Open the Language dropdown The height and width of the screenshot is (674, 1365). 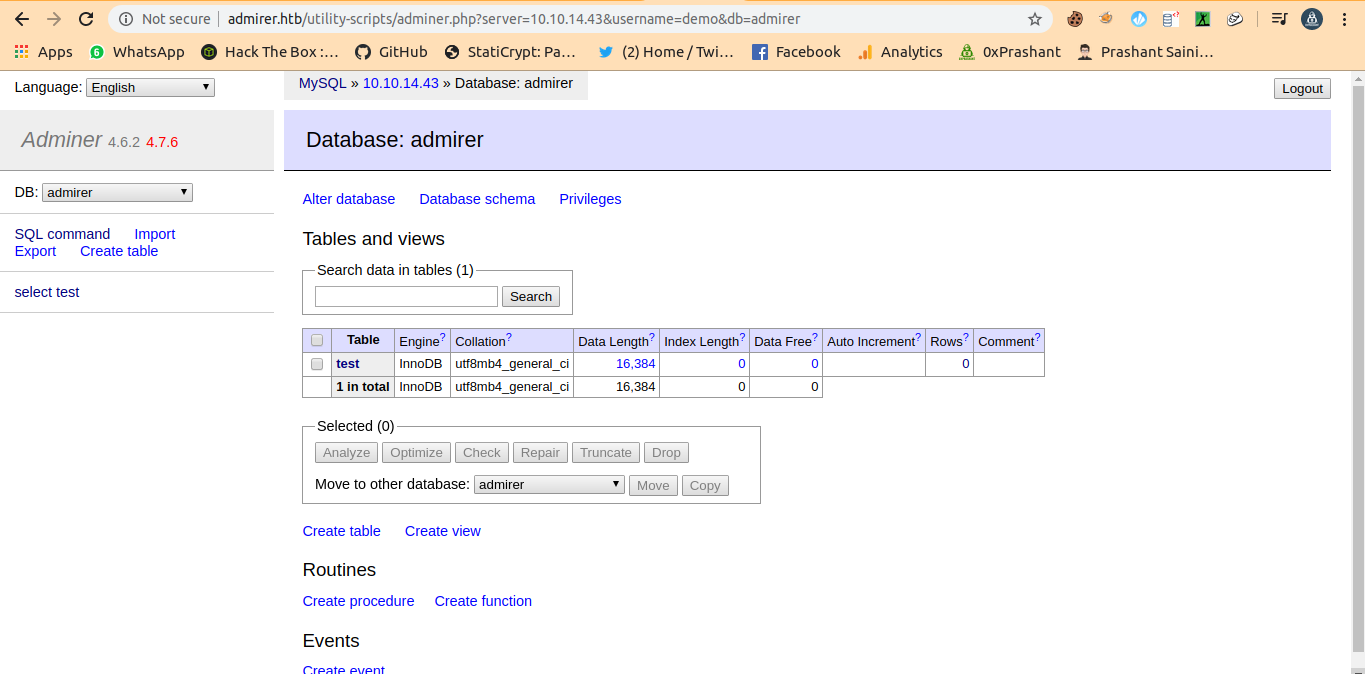pos(150,88)
